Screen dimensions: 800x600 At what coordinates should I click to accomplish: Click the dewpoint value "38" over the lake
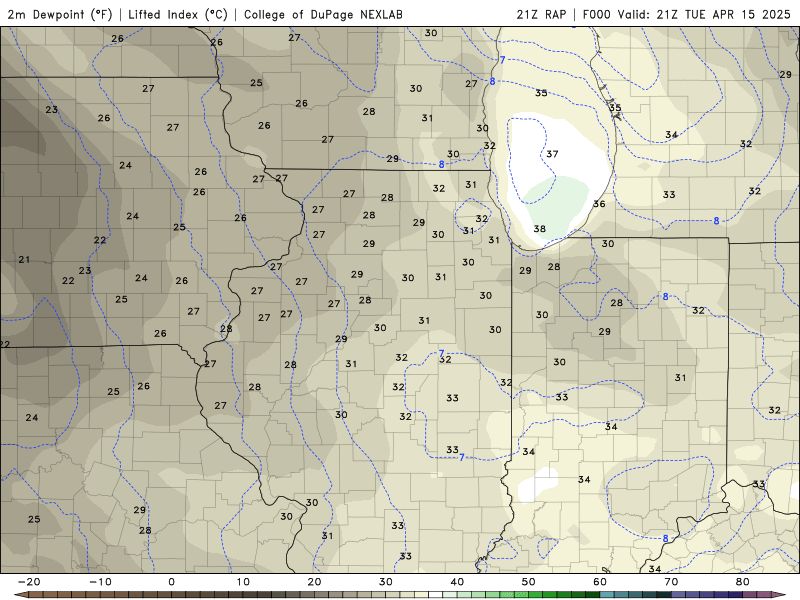pyautogui.click(x=539, y=229)
